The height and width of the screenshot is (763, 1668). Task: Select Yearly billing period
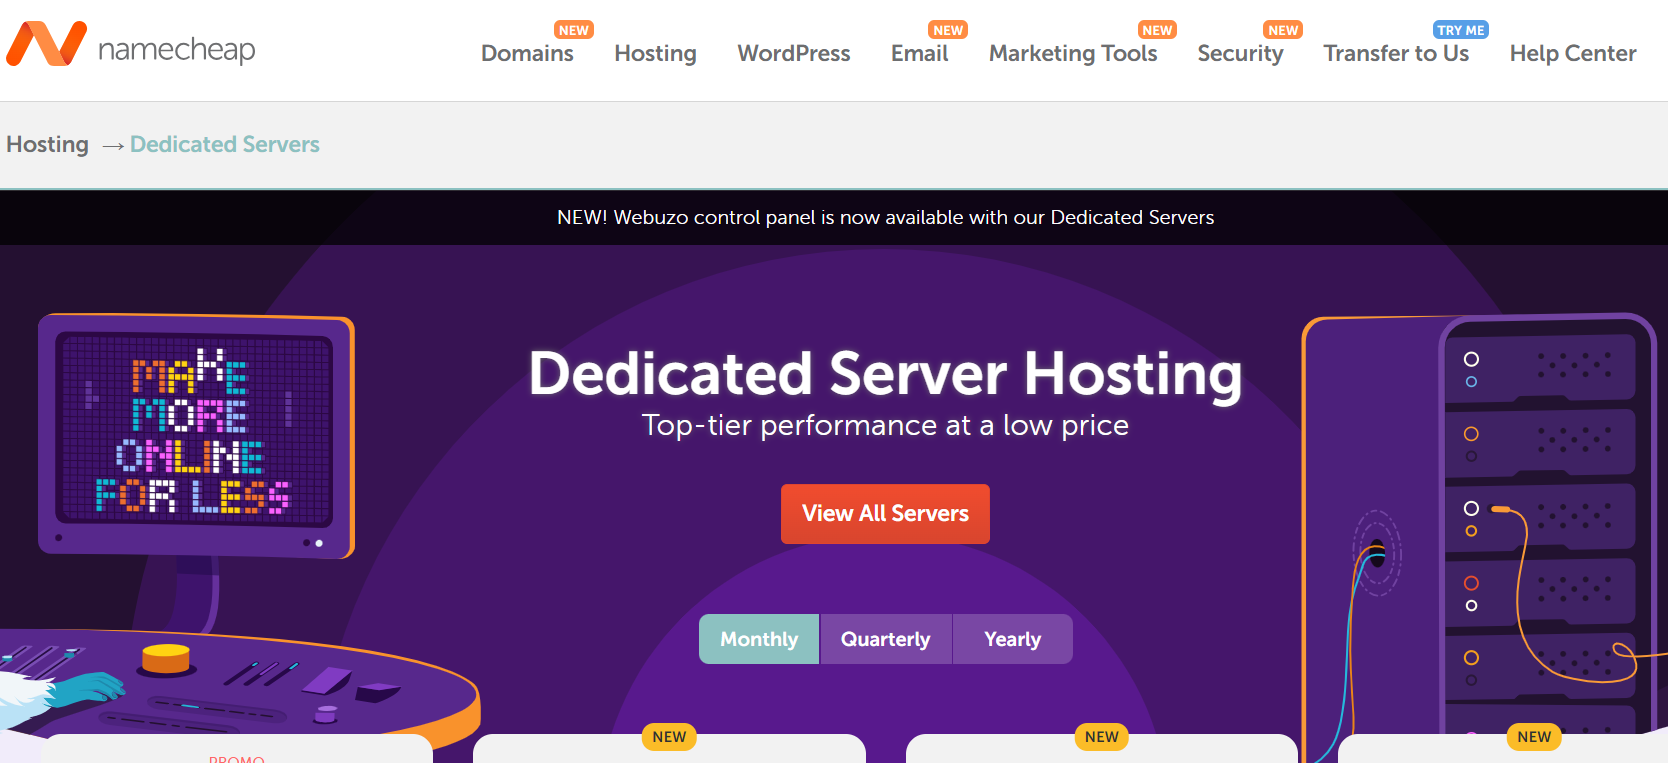[x=1013, y=639]
